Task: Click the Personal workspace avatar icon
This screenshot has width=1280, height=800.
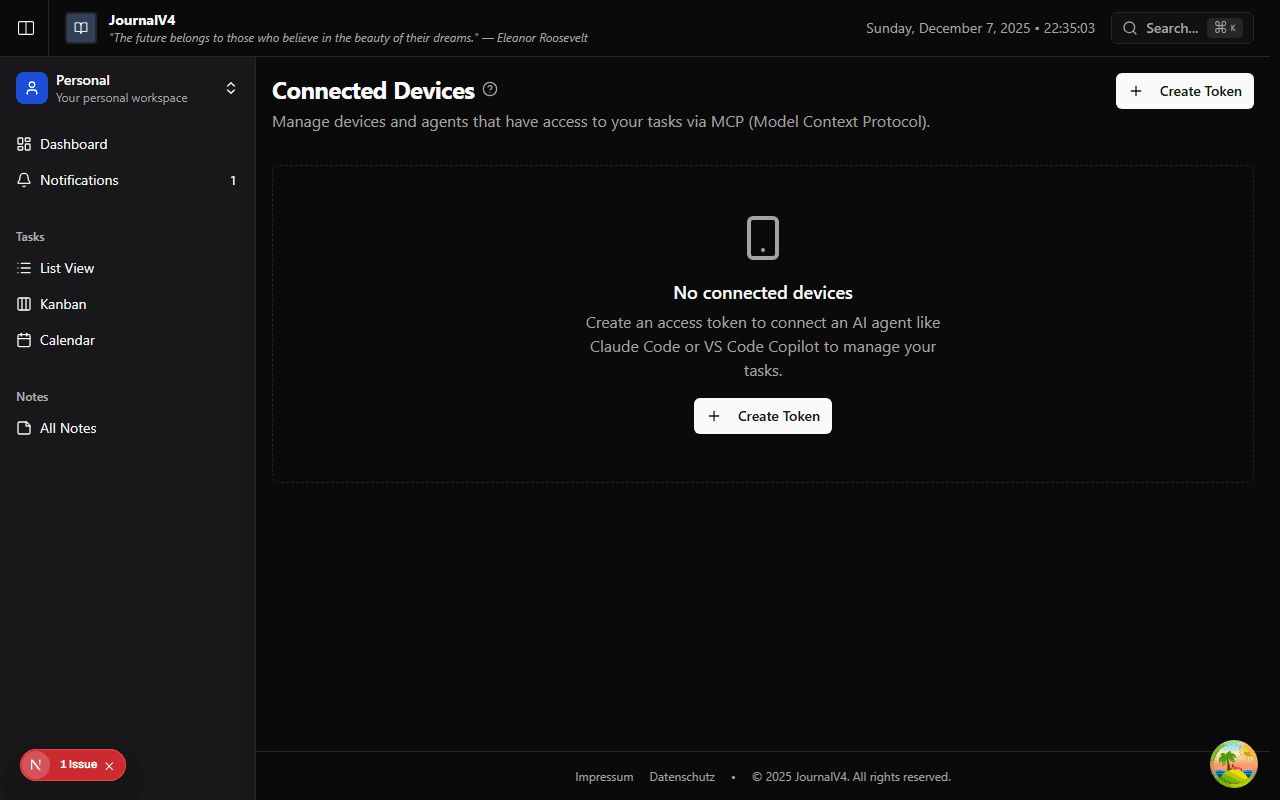Action: pyautogui.click(x=31, y=88)
